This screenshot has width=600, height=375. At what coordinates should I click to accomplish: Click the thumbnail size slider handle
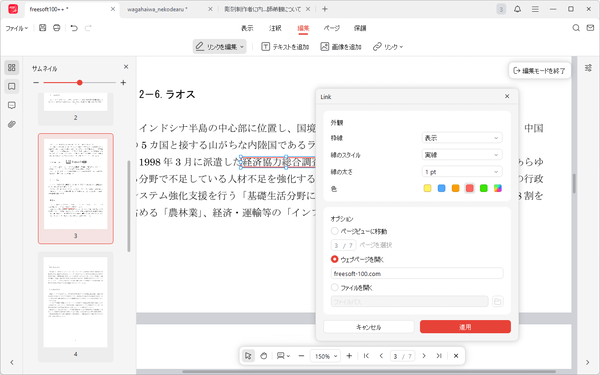tap(80, 83)
